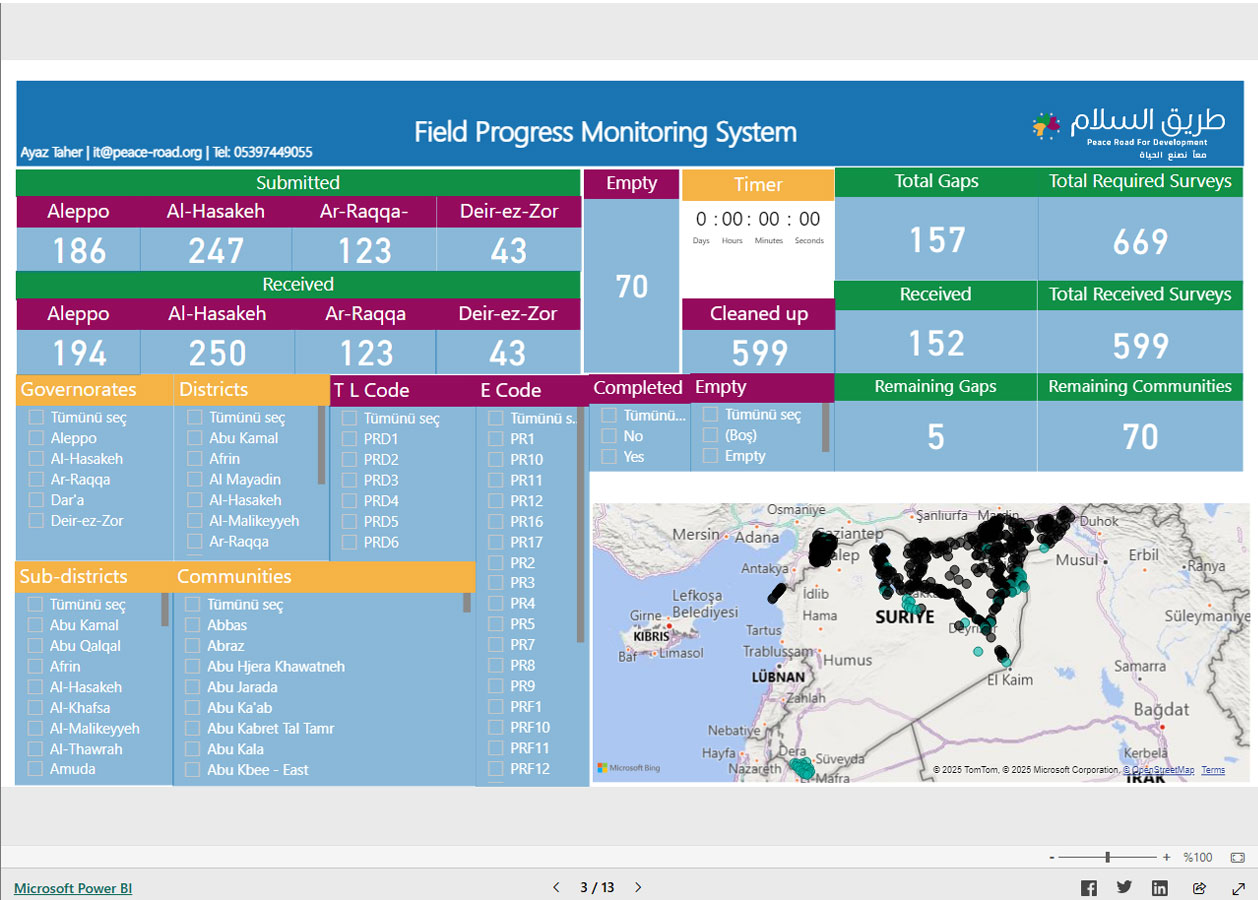Click the E Code list scrollbar
1258x900 pixels.
tap(581, 525)
